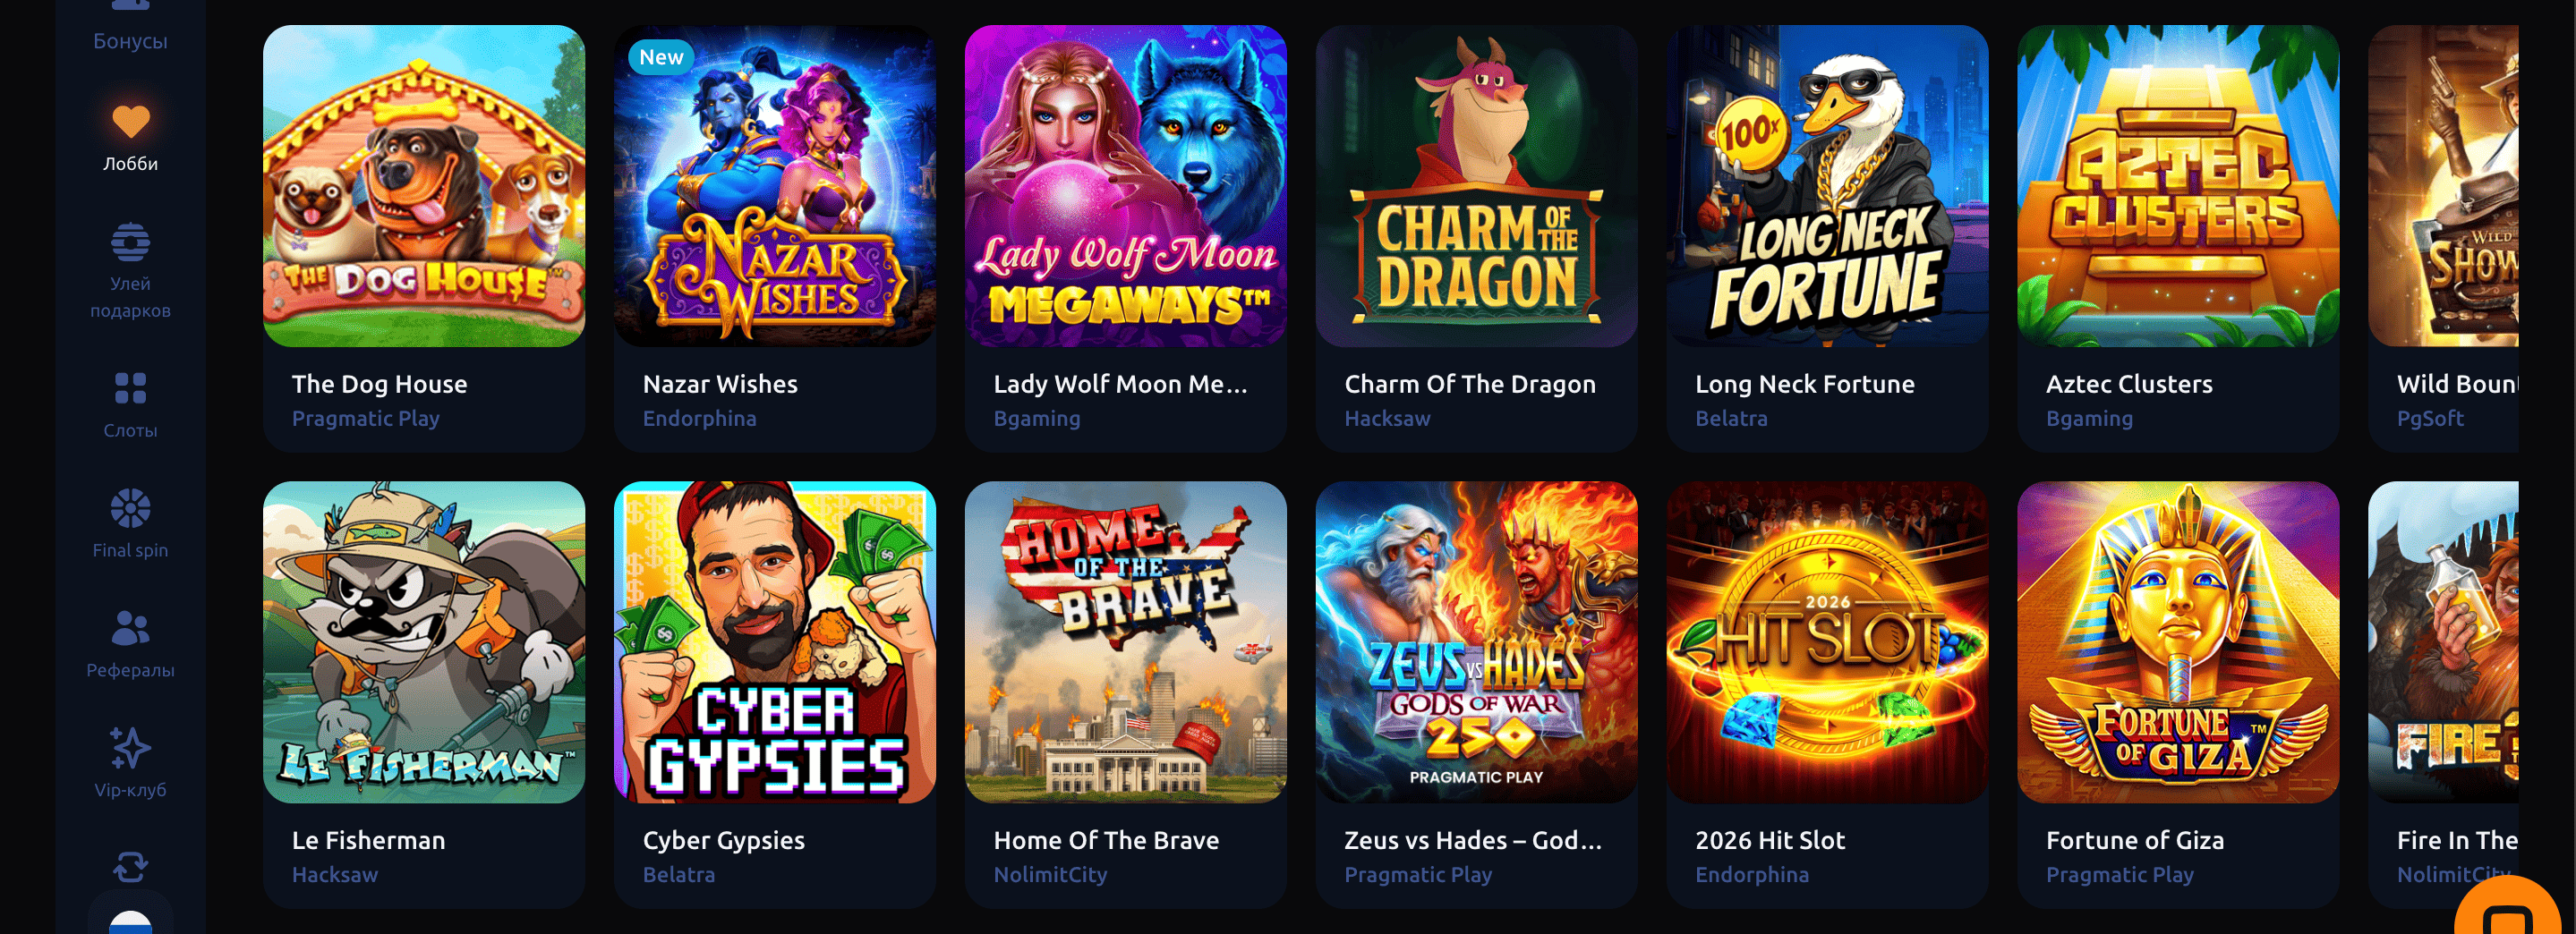Image resolution: width=2576 pixels, height=934 pixels.
Task: Open the Улей подарков beehive icon
Action: click(x=130, y=242)
